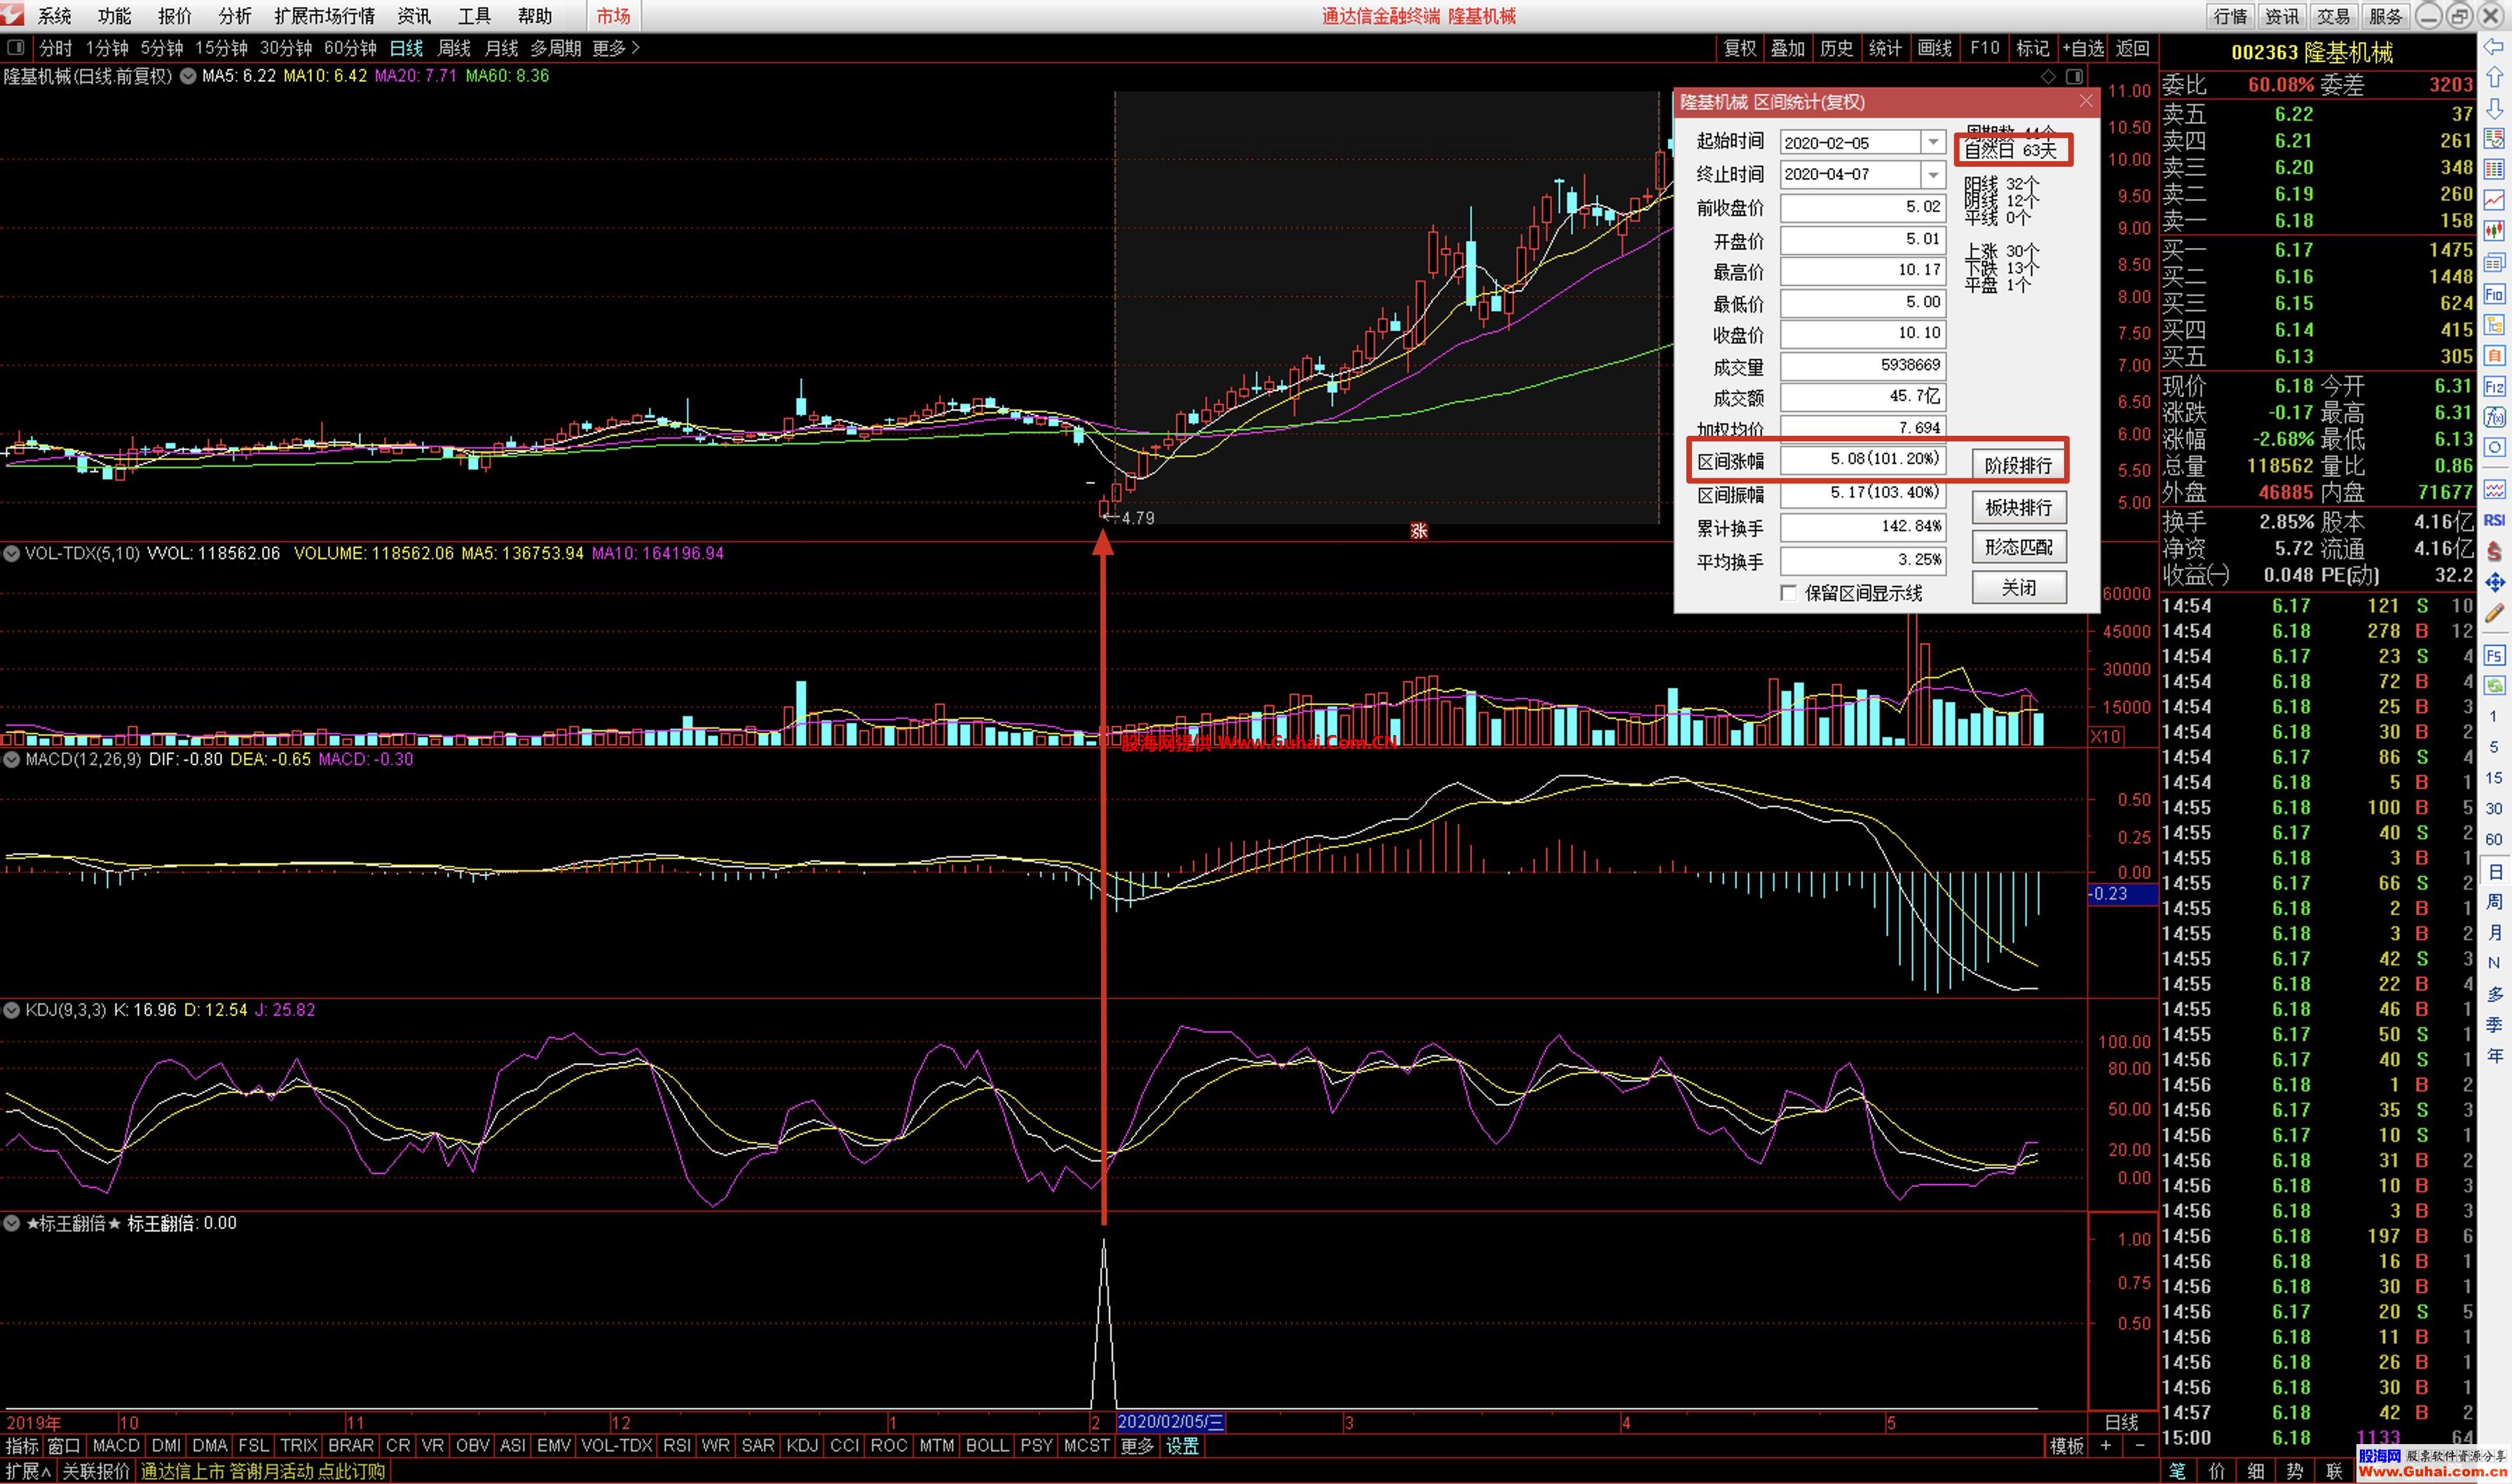
Task: Click the down arrow icon in right sidebar
Action: click(2494, 108)
